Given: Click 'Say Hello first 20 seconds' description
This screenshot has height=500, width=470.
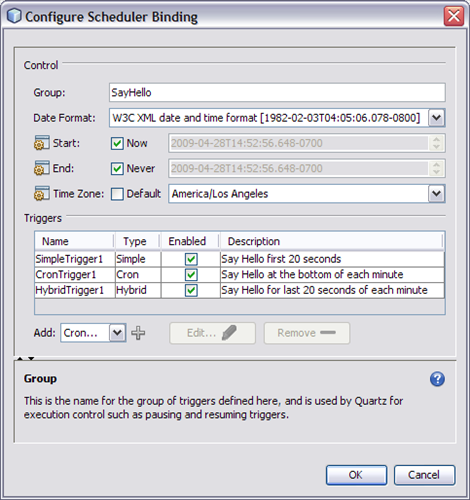Looking at the screenshot, I should point(332,259).
